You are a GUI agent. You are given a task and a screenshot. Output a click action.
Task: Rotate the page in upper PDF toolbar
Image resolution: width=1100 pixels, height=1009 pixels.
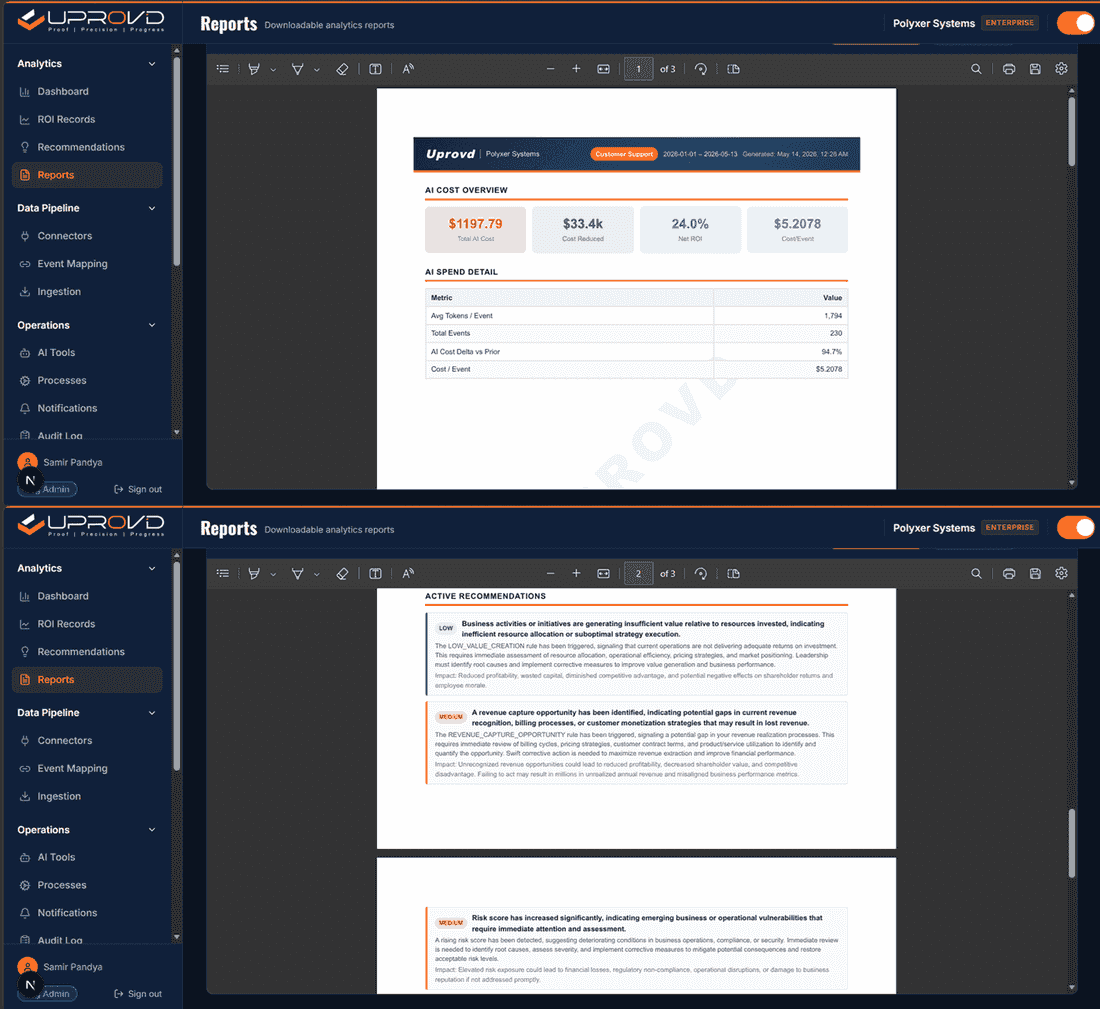pyautogui.click(x=700, y=69)
